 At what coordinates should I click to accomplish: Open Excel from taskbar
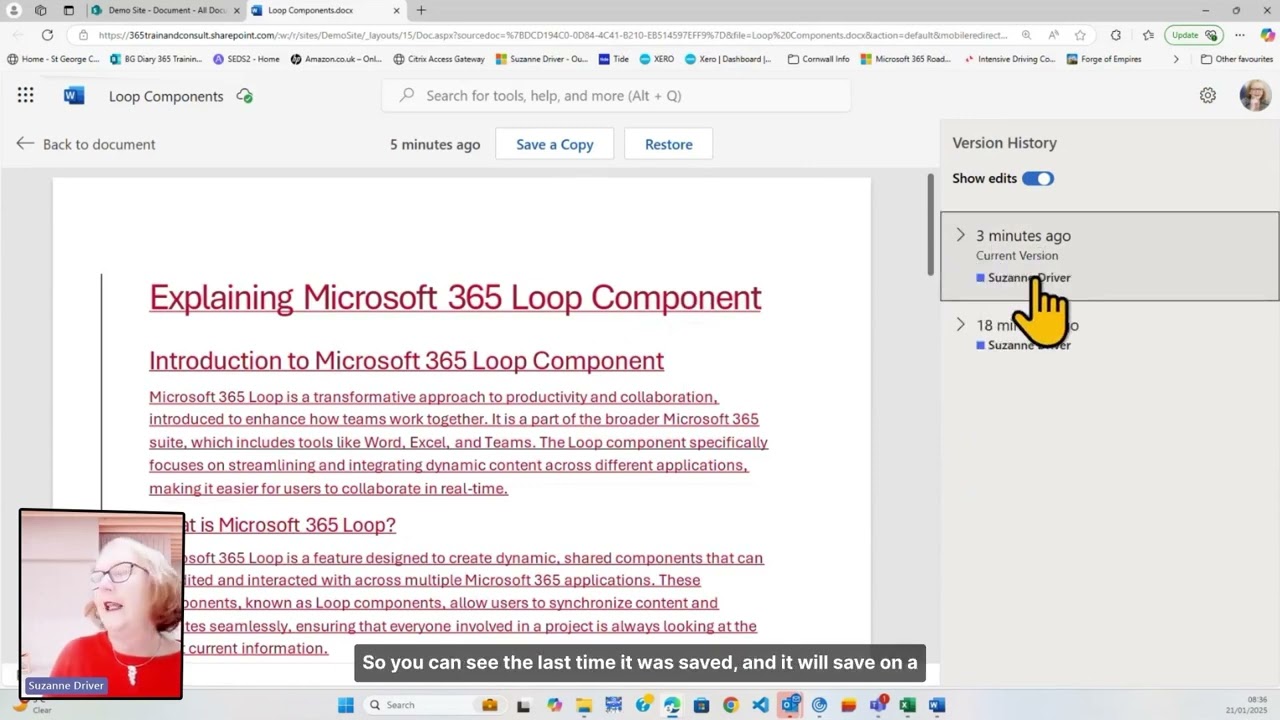pyautogui.click(x=907, y=705)
